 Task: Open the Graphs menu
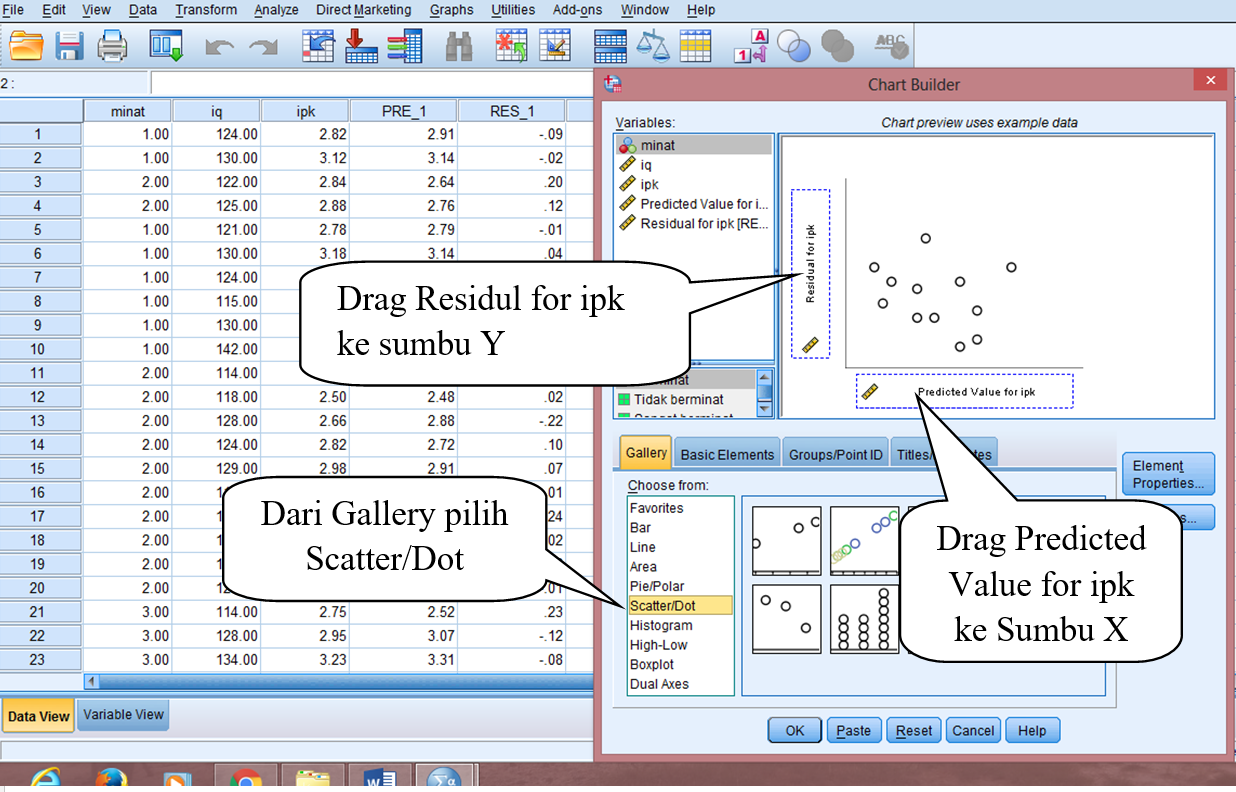click(451, 10)
